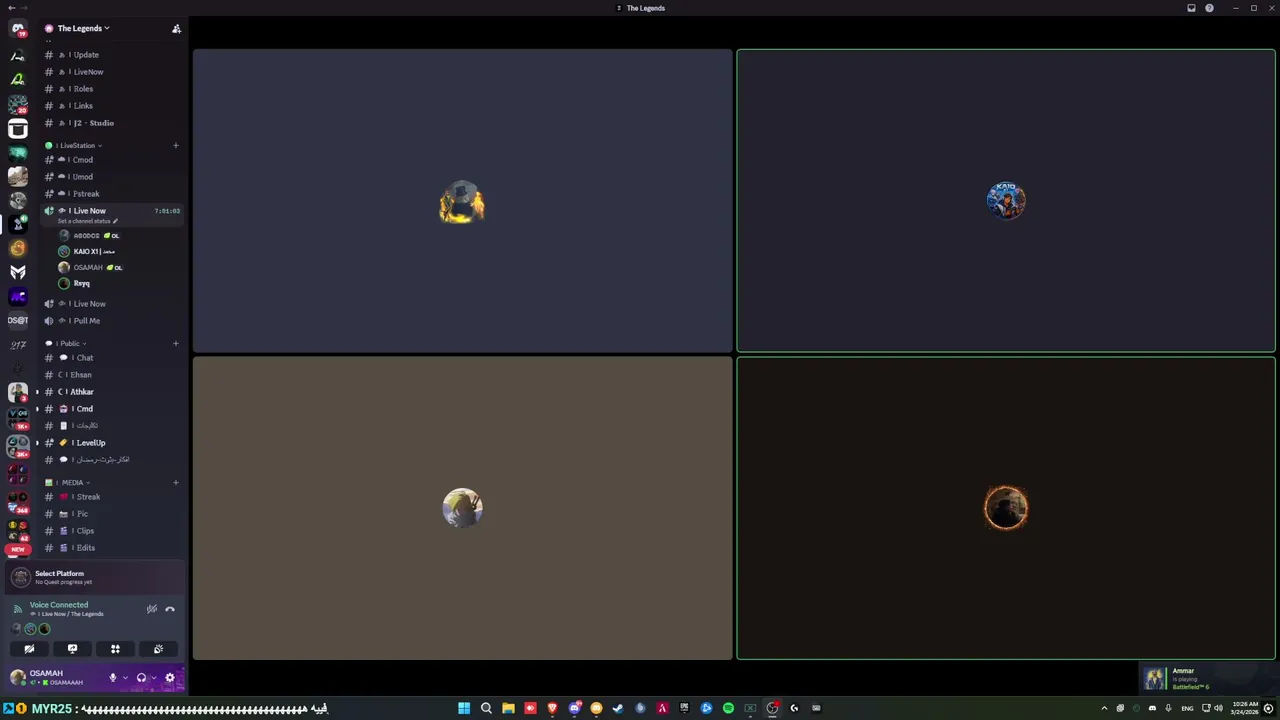Open server with NEW badge icon
The image size is (1280, 720).
coord(17,547)
